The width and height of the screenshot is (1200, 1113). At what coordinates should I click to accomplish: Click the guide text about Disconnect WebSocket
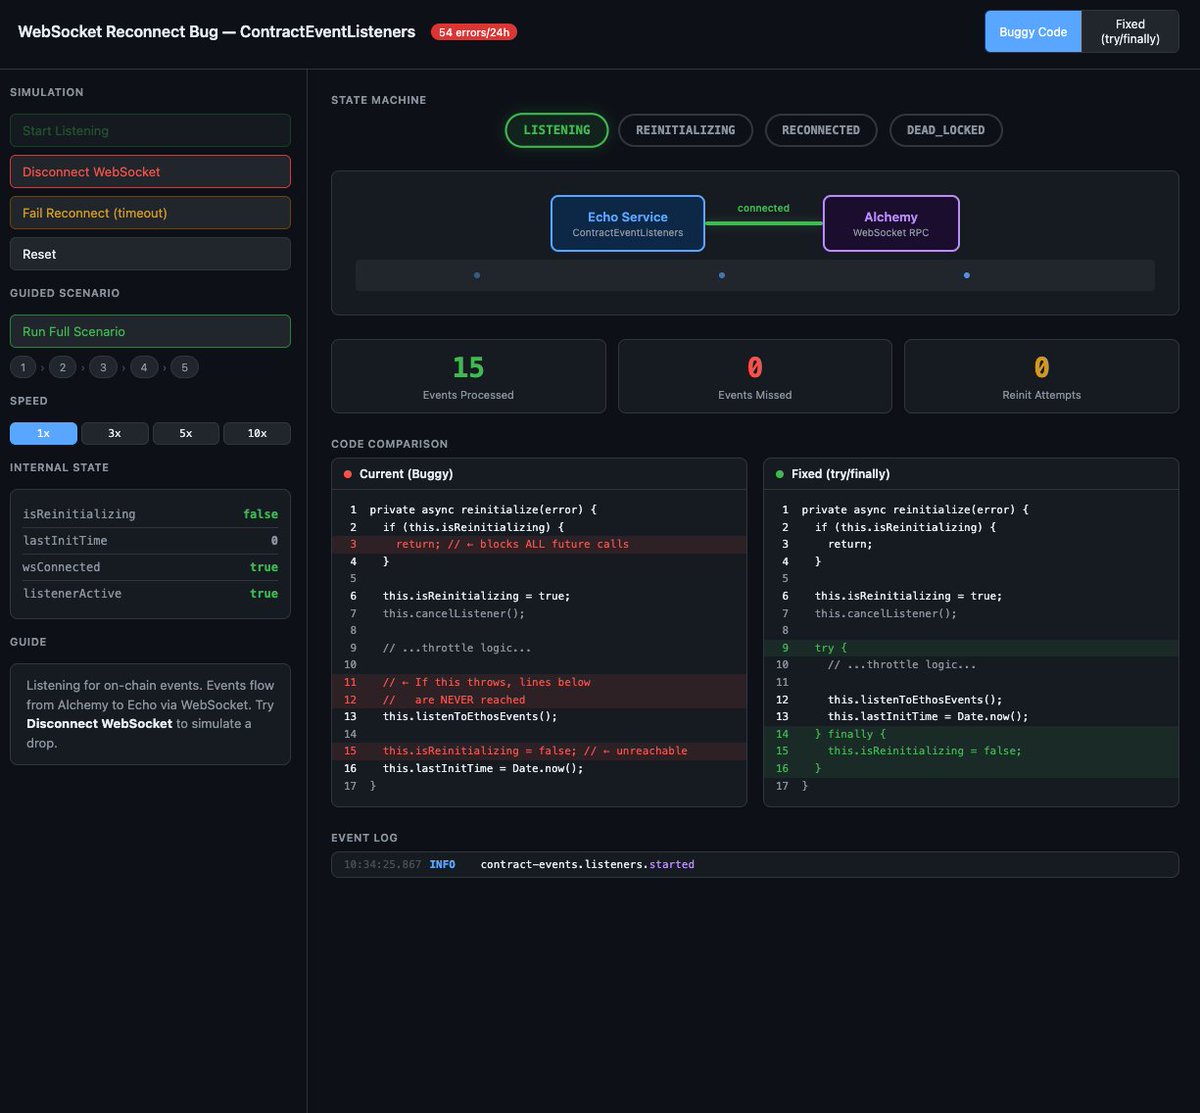click(x=150, y=714)
